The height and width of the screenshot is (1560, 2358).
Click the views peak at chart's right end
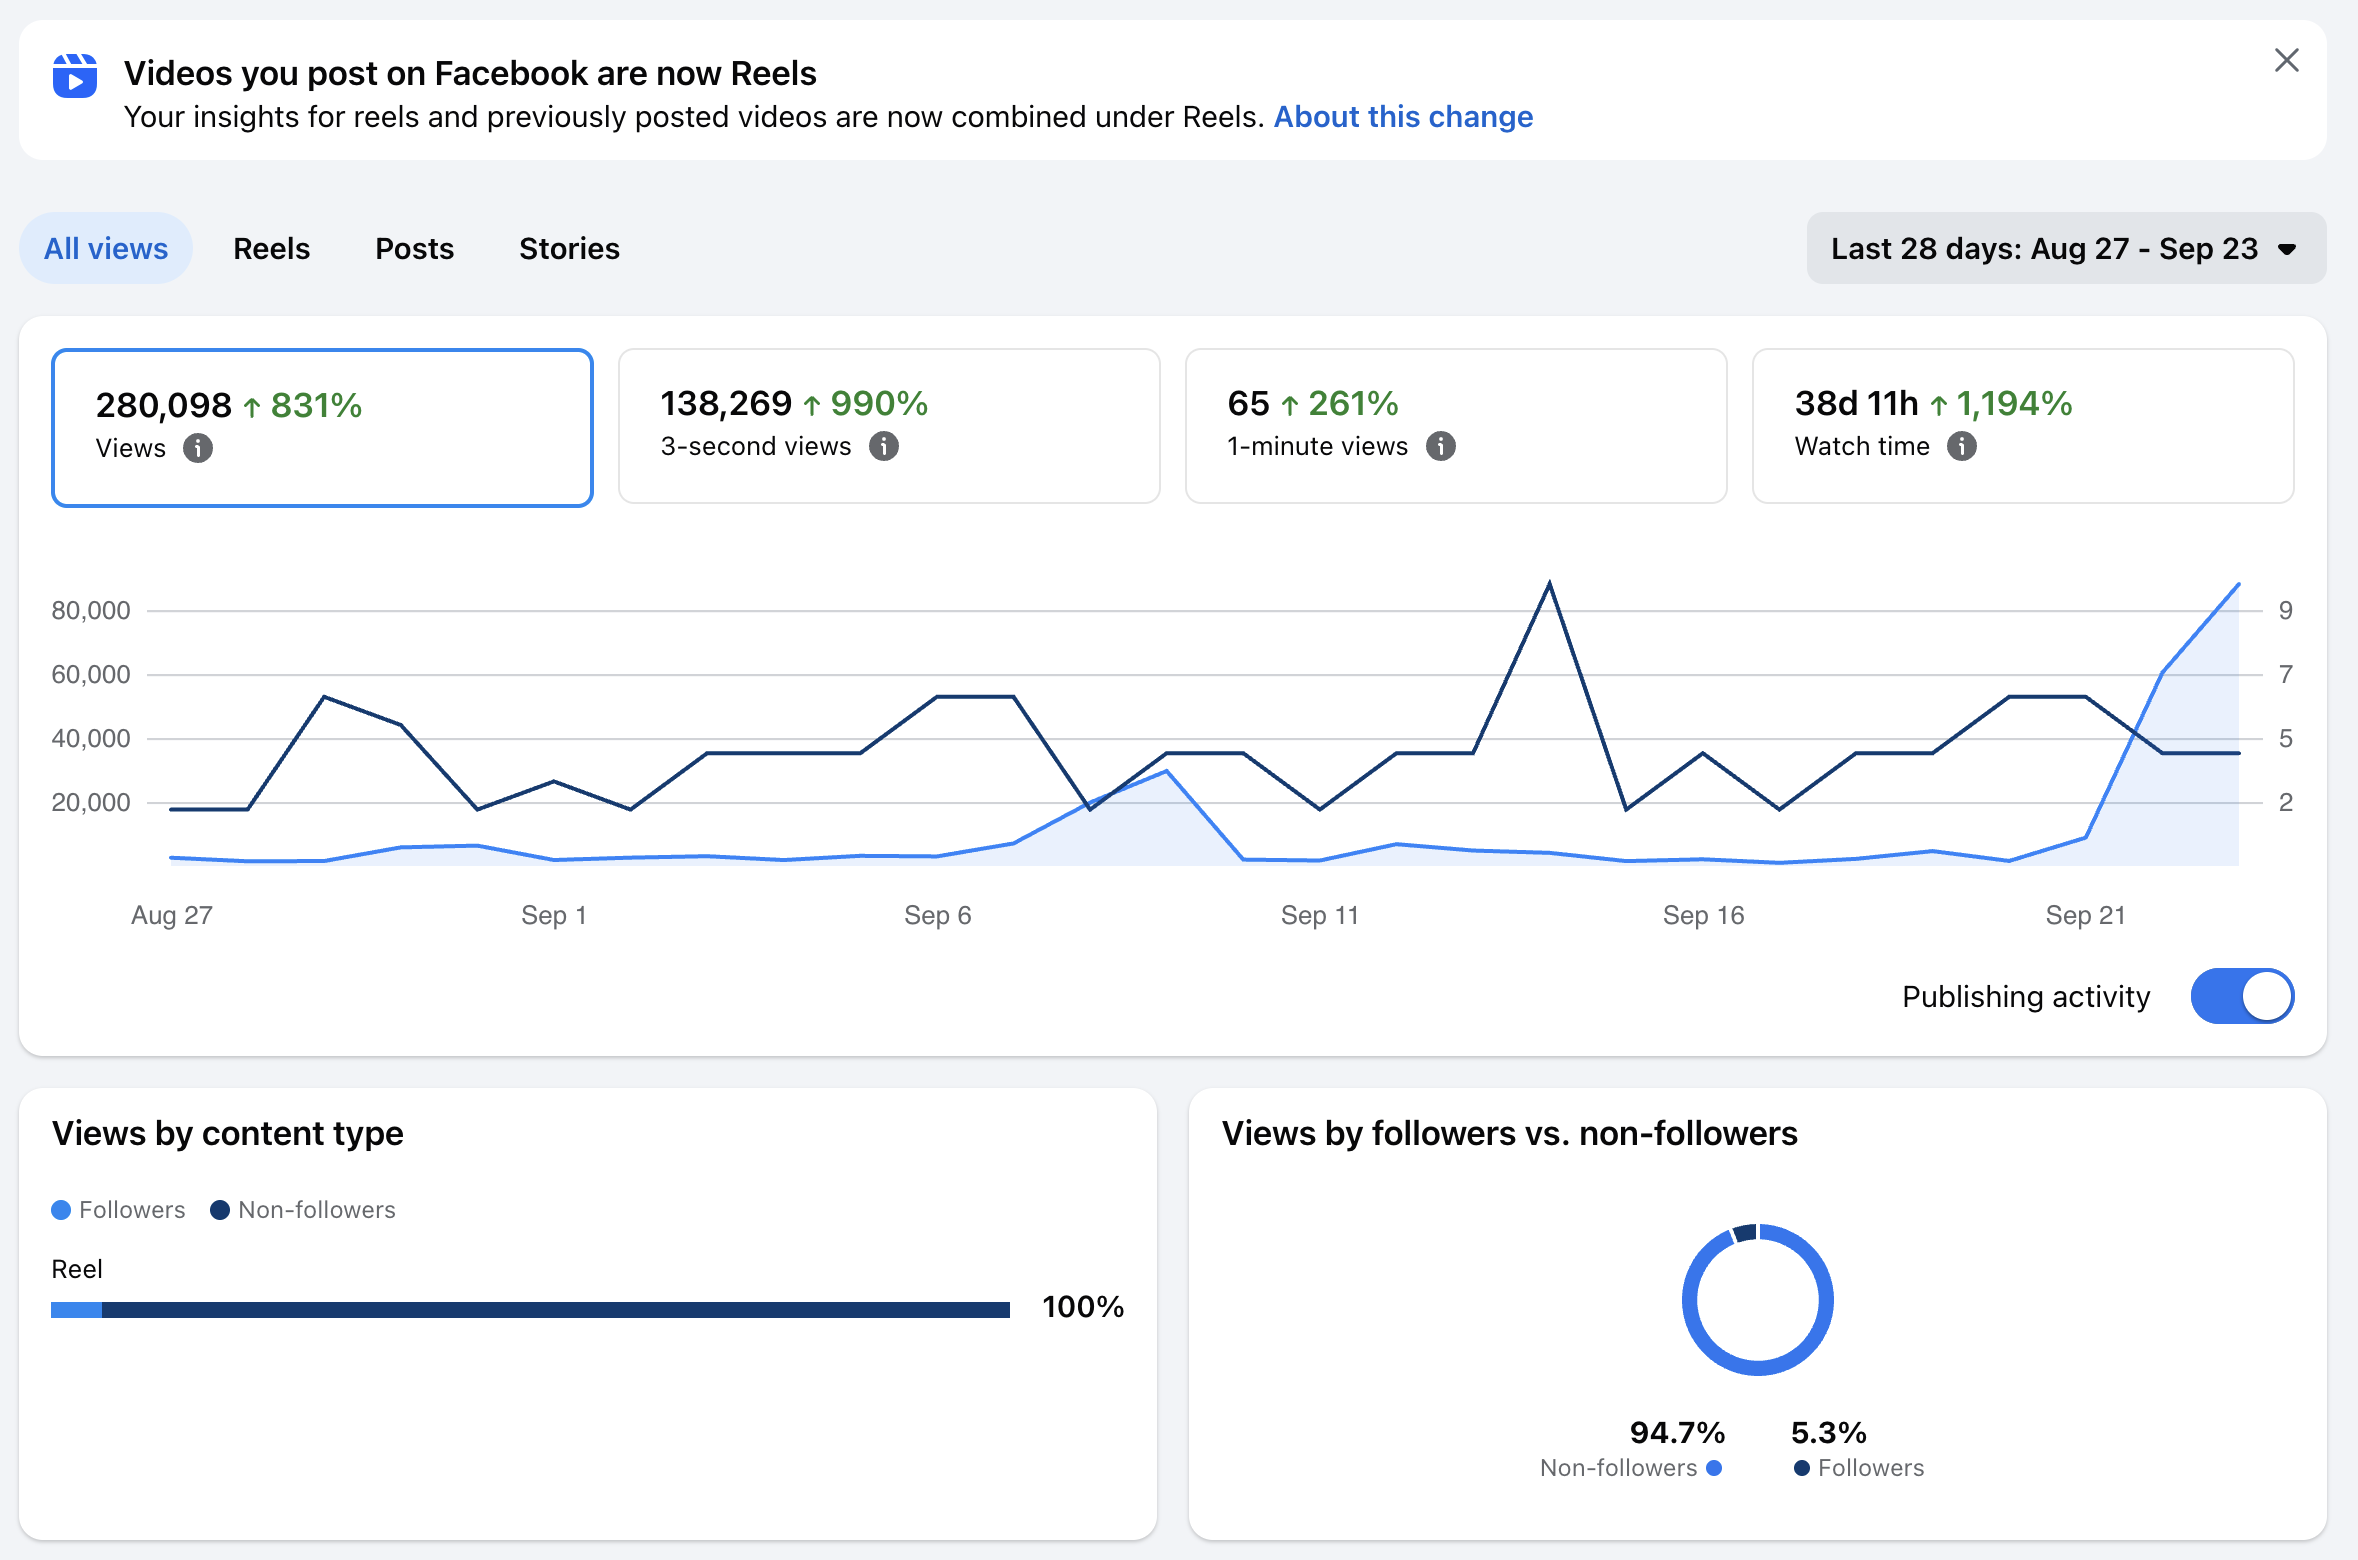(2238, 584)
